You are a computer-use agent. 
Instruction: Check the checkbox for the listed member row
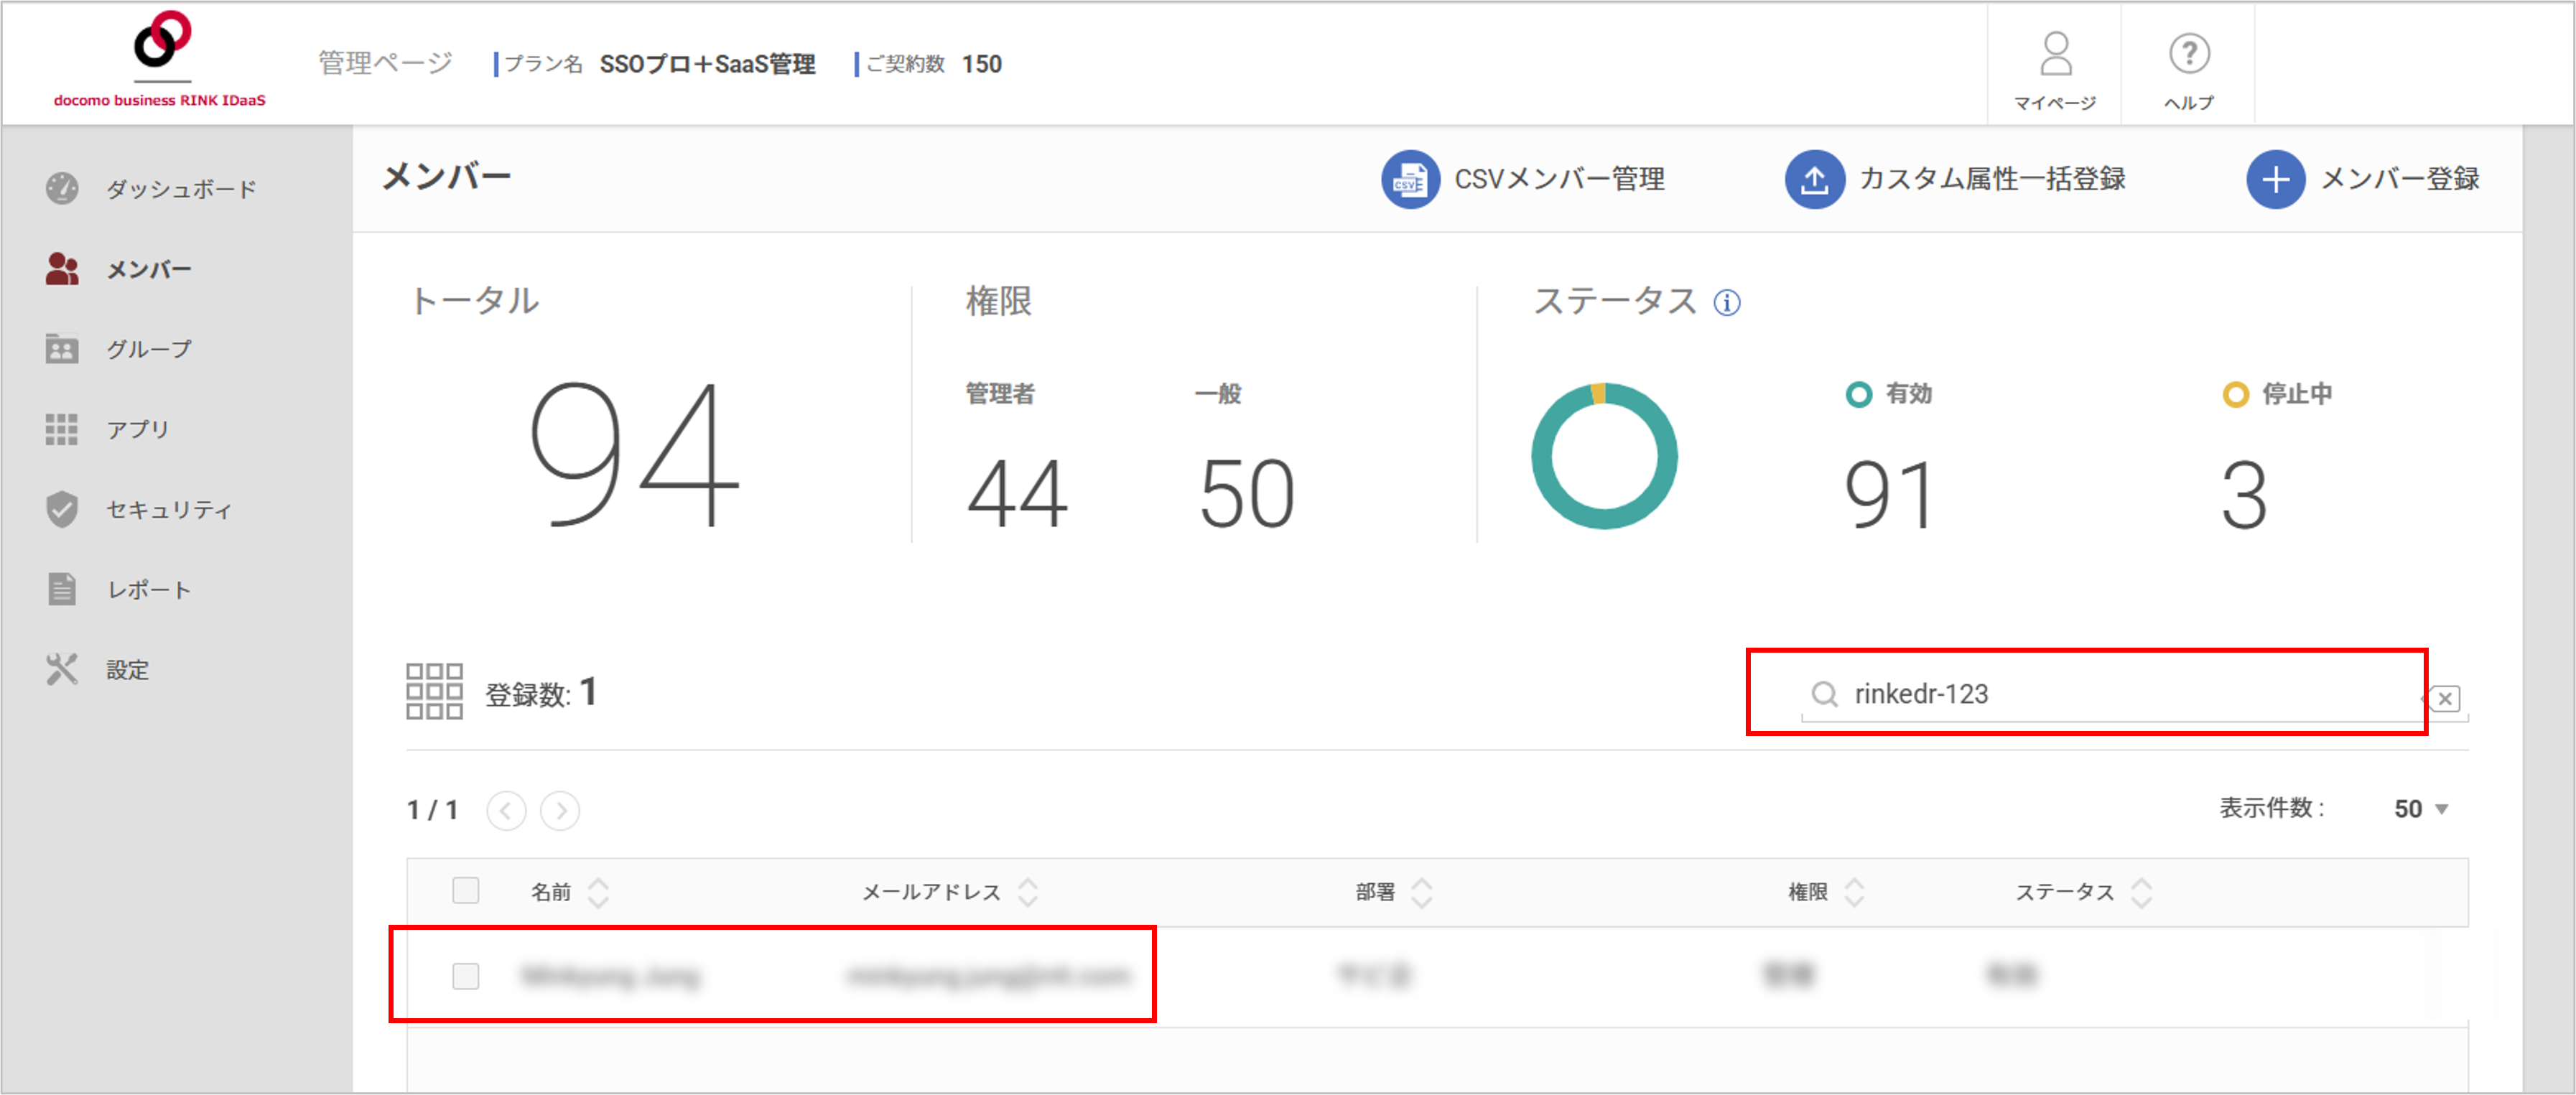coord(466,976)
